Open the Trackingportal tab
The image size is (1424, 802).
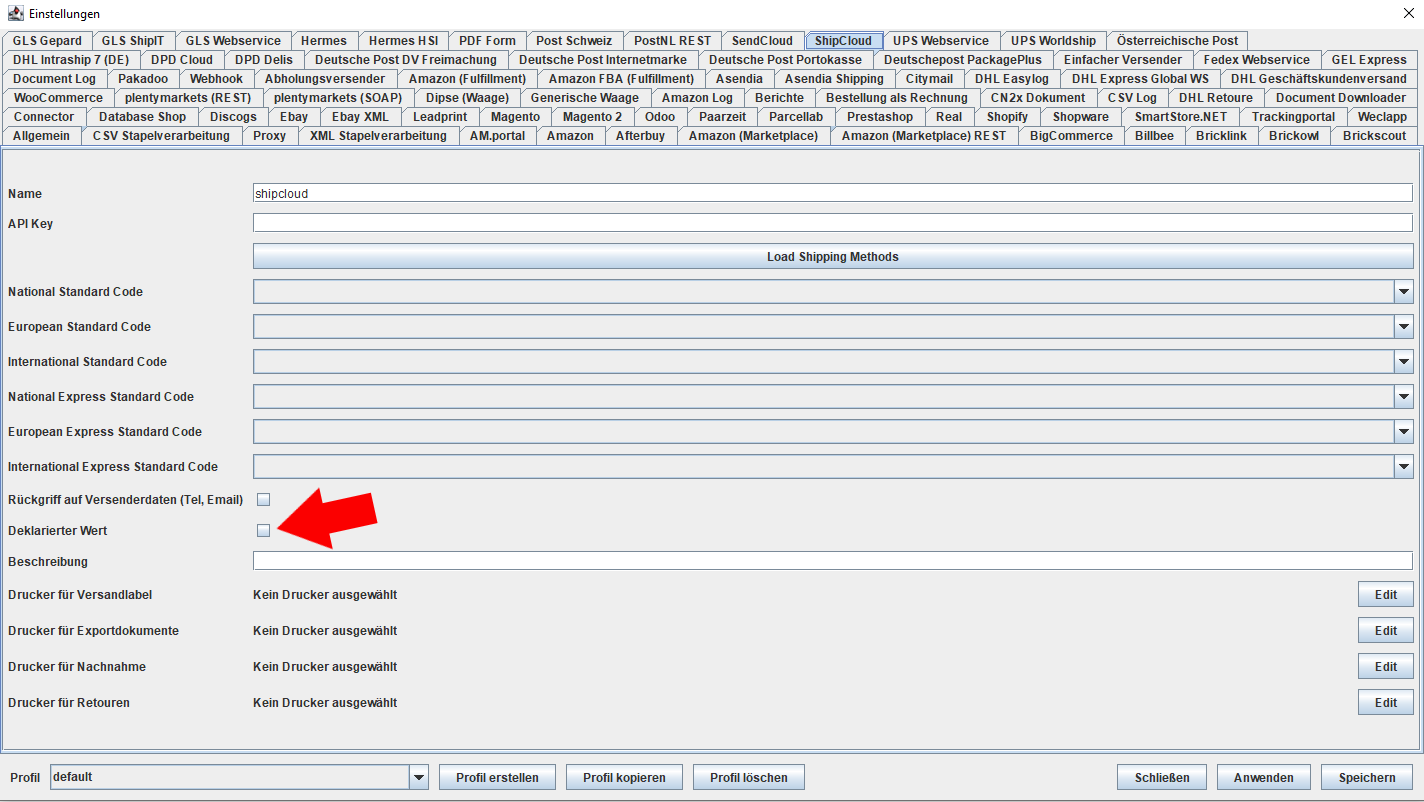click(1293, 117)
